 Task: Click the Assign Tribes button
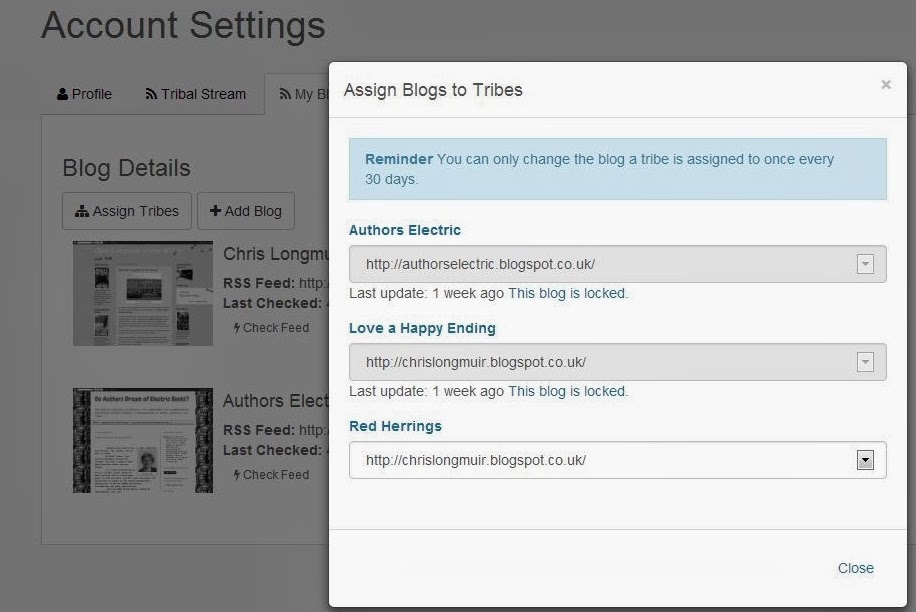click(127, 211)
